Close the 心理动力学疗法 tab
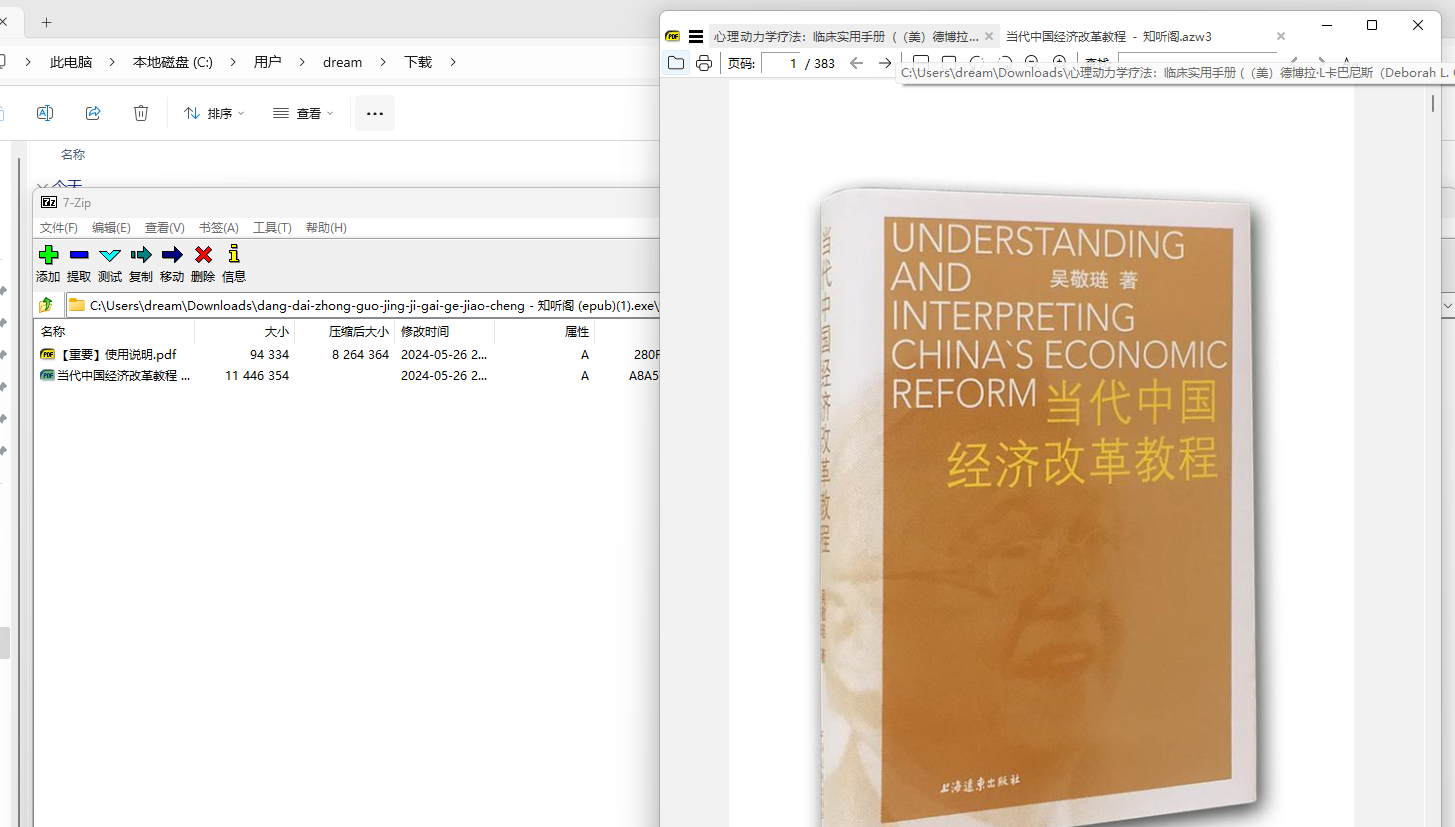 pos(989,36)
